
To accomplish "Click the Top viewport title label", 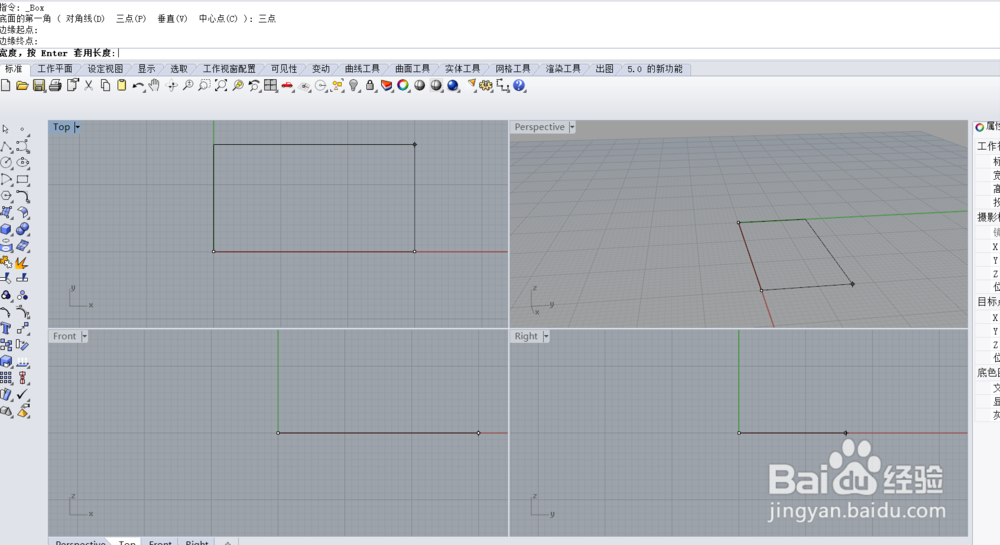I will pyautogui.click(x=61, y=127).
